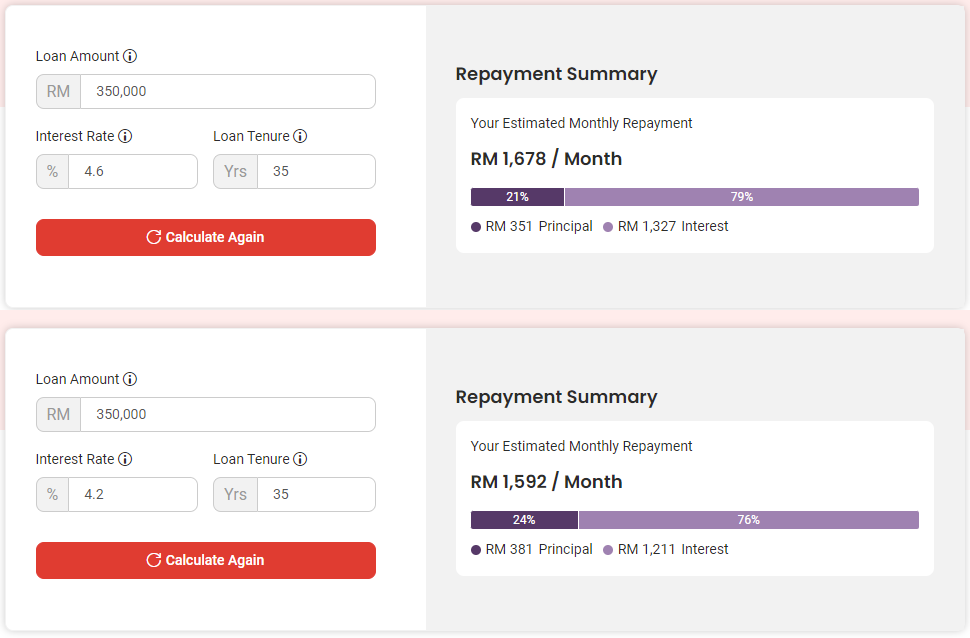Select the Interest Rate field showing 4.2

coord(132,494)
